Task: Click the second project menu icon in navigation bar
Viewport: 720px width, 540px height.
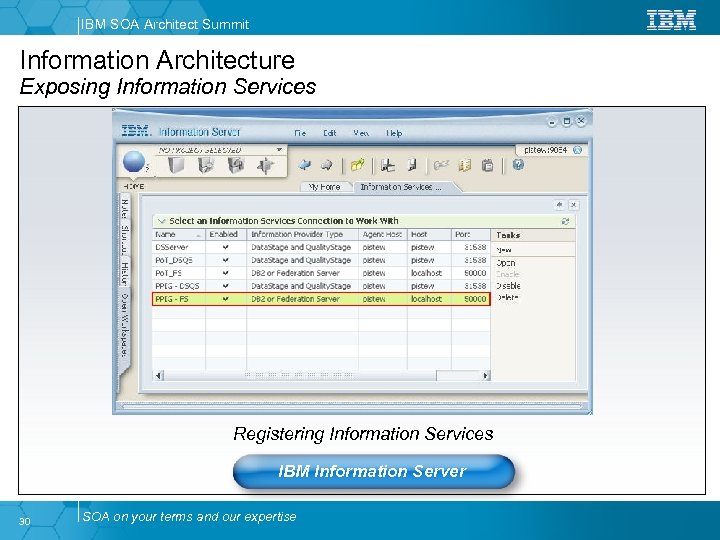Action: click(206, 165)
